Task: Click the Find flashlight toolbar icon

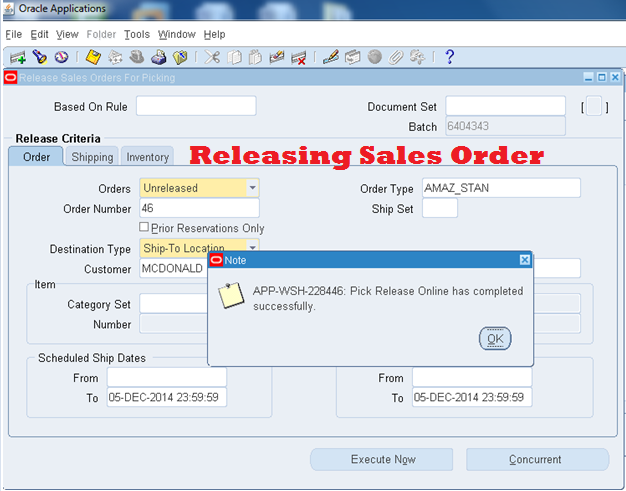Action: click(40, 57)
